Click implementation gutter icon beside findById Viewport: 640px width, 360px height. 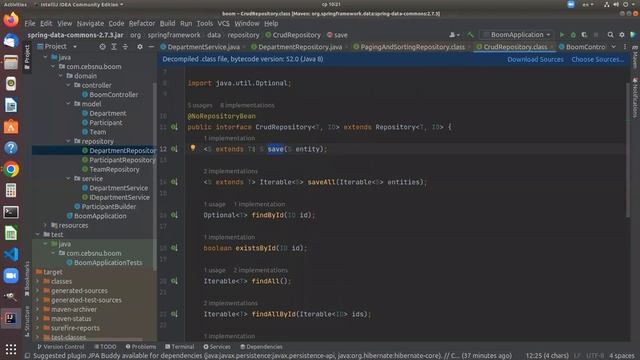[x=174, y=215]
